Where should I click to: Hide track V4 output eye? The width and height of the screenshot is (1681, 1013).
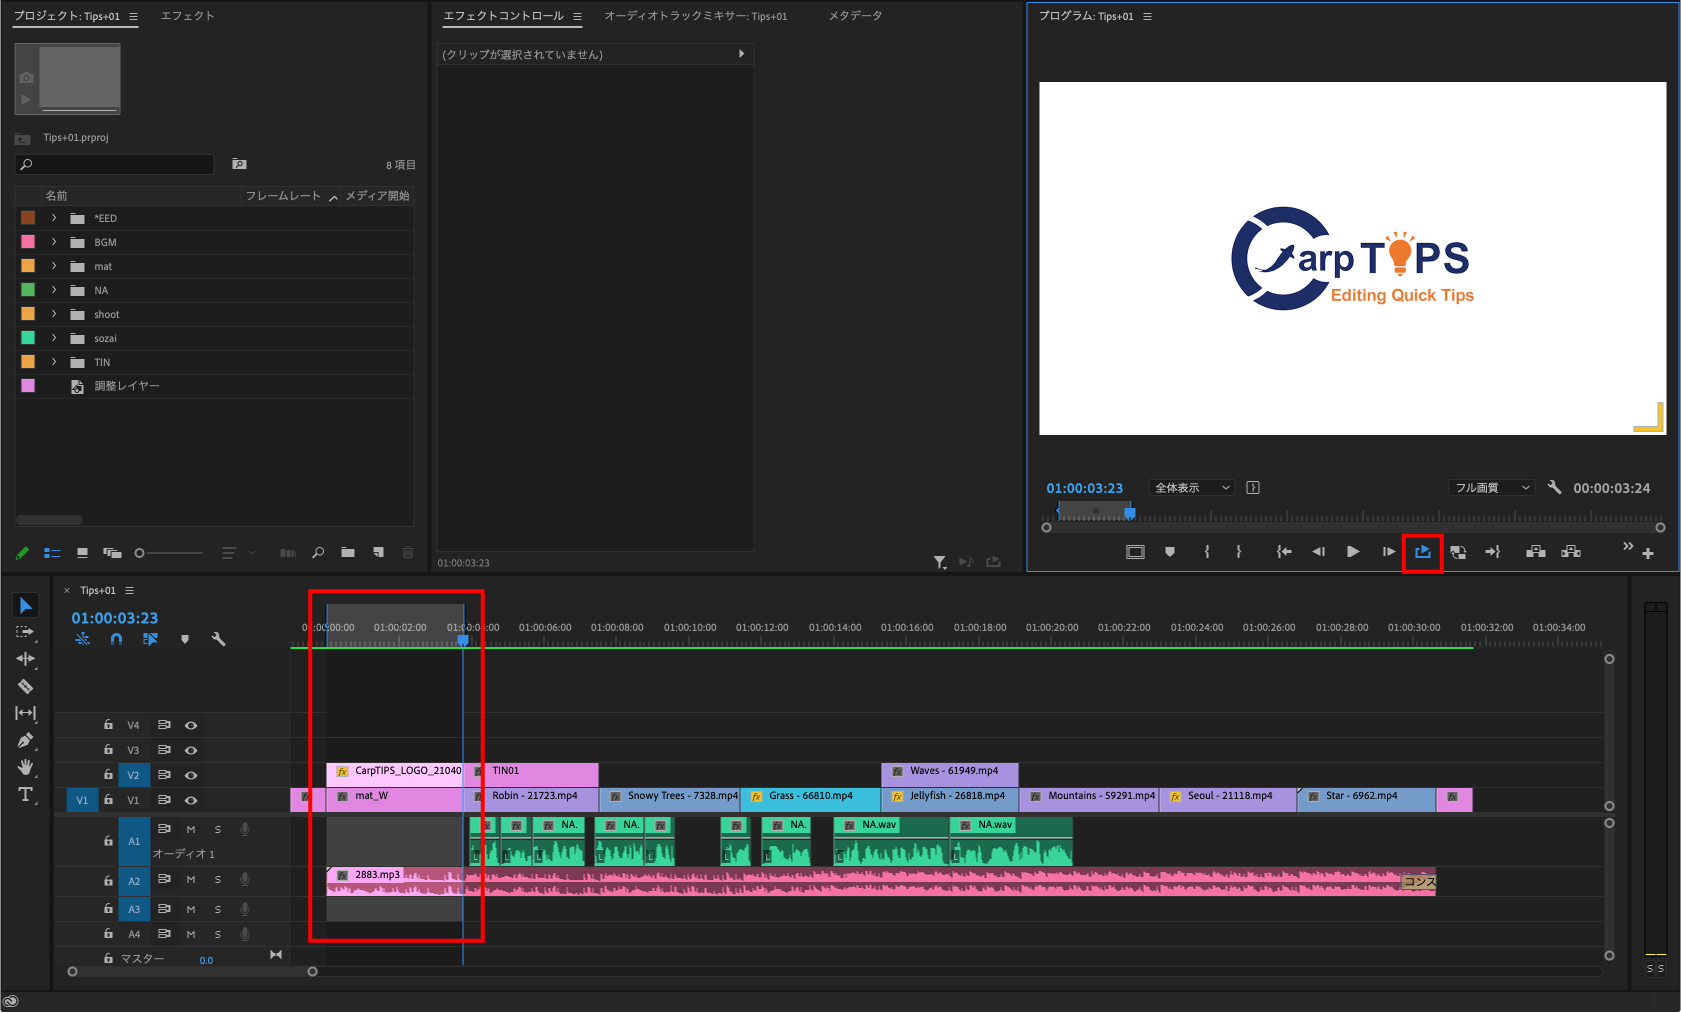click(x=191, y=725)
